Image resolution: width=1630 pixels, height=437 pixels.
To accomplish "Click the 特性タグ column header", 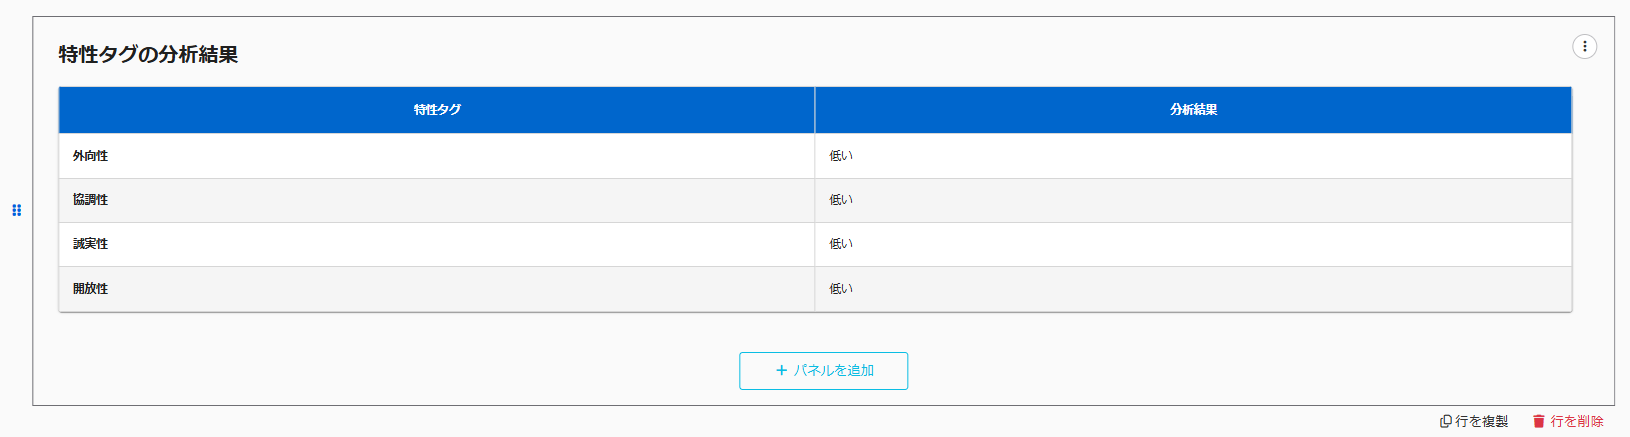I will click(437, 110).
